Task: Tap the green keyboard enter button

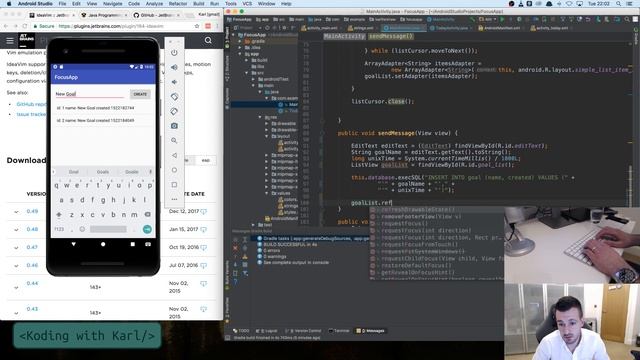Action: point(147,229)
